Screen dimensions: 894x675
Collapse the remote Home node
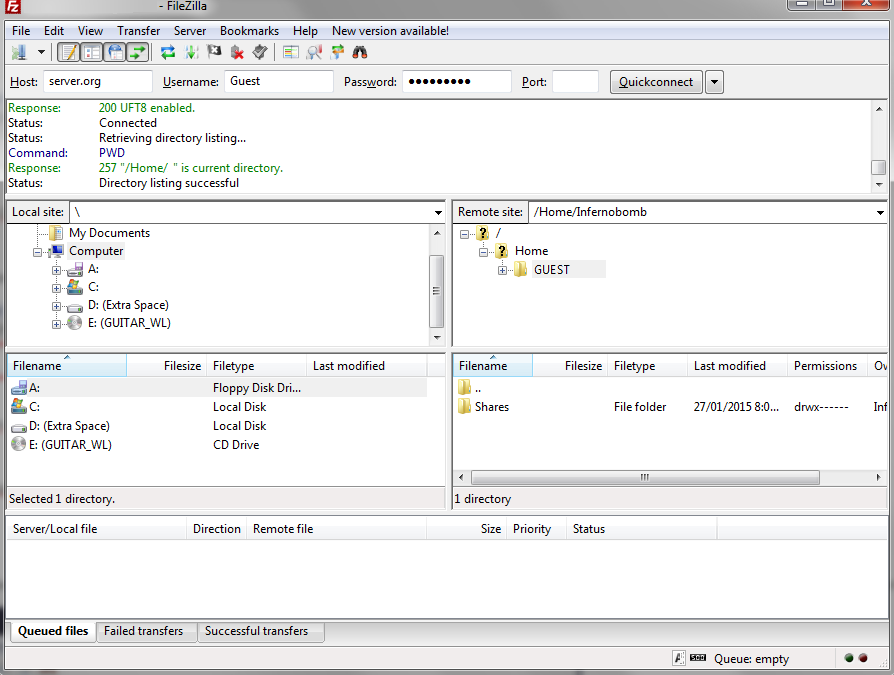point(483,252)
